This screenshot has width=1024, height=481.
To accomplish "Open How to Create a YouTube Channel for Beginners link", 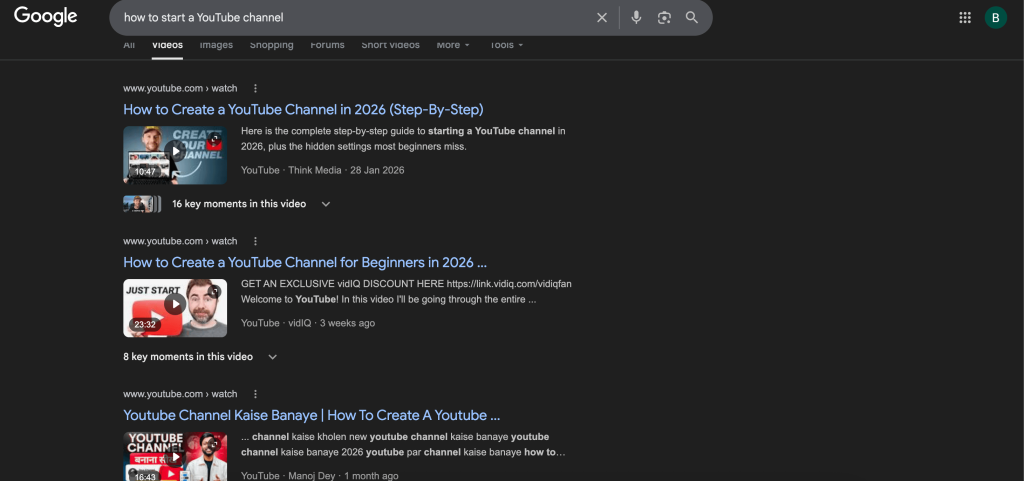I will point(305,262).
